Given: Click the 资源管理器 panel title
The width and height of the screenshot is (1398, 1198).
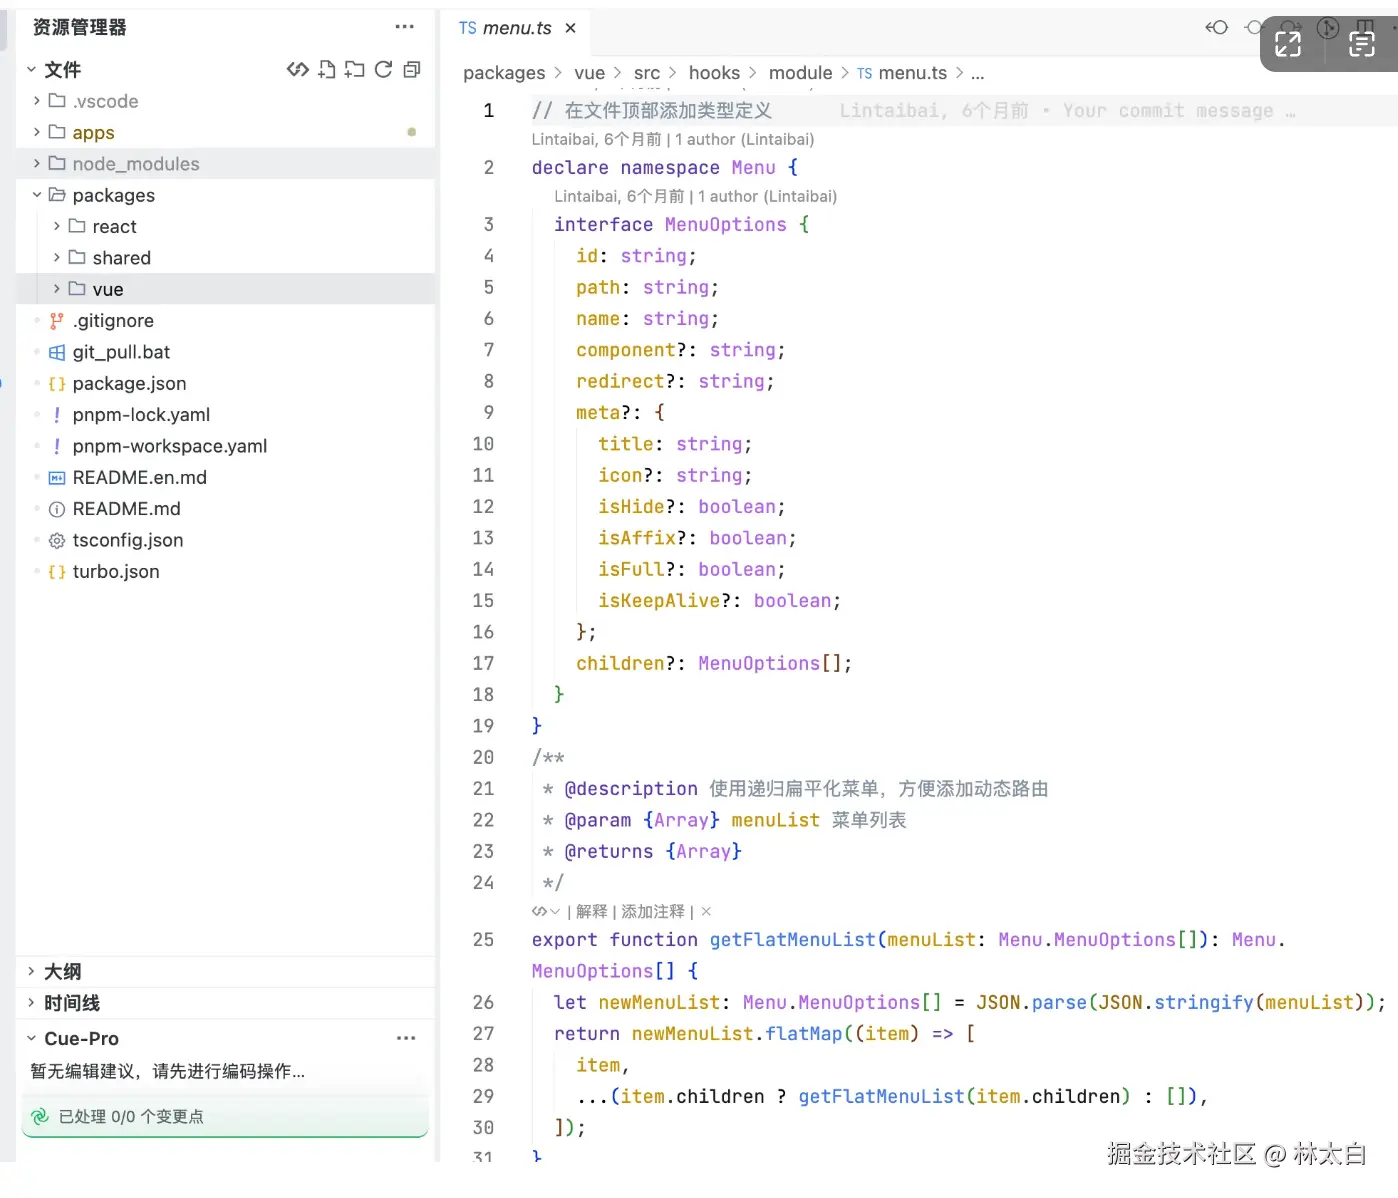Looking at the screenshot, I should [80, 27].
